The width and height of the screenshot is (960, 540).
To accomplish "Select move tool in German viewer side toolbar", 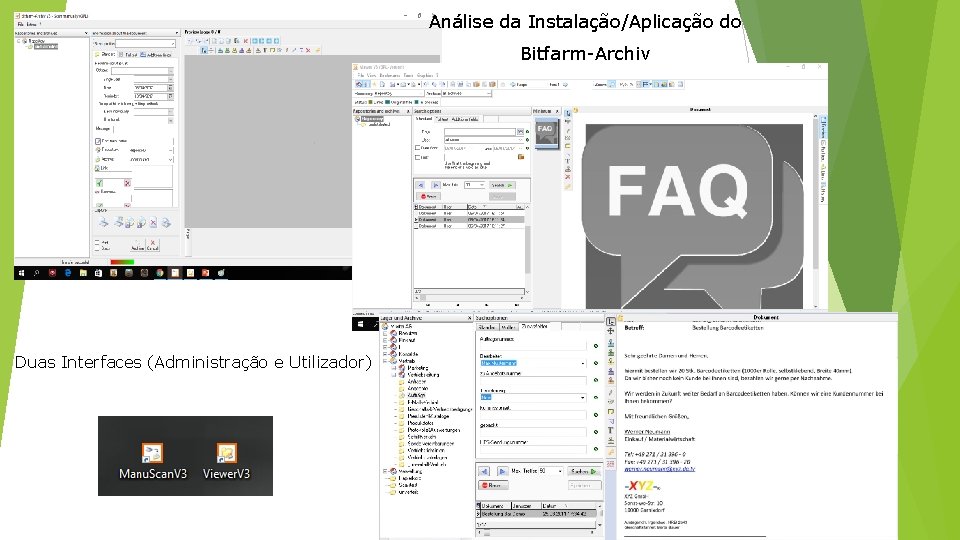I will [x=610, y=331].
